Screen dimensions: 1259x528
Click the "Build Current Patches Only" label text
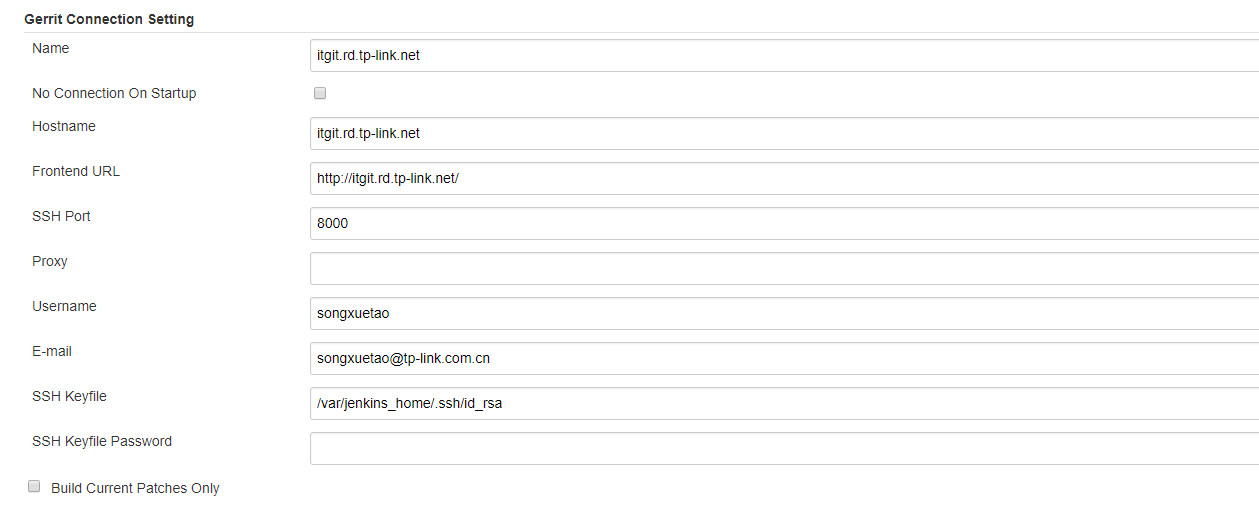(x=135, y=488)
